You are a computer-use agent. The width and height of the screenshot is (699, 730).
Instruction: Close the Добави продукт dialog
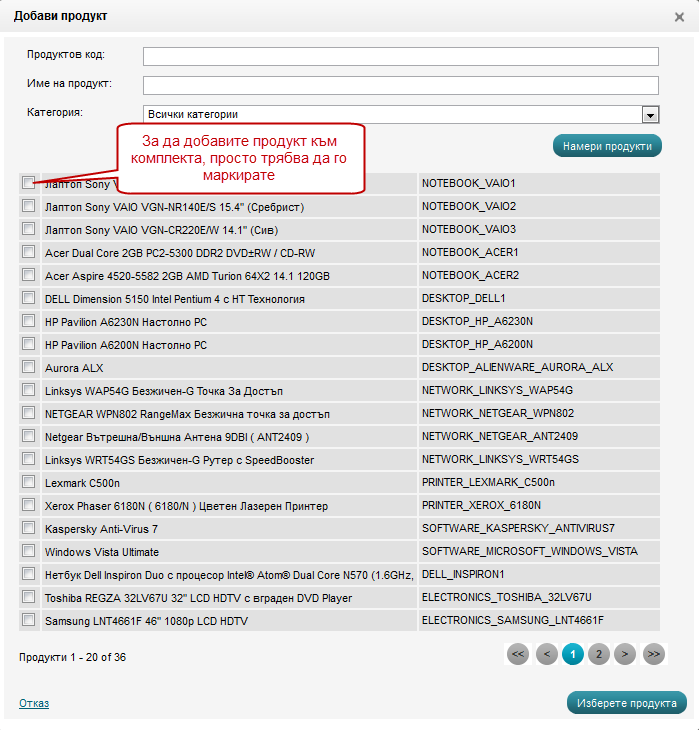click(680, 17)
